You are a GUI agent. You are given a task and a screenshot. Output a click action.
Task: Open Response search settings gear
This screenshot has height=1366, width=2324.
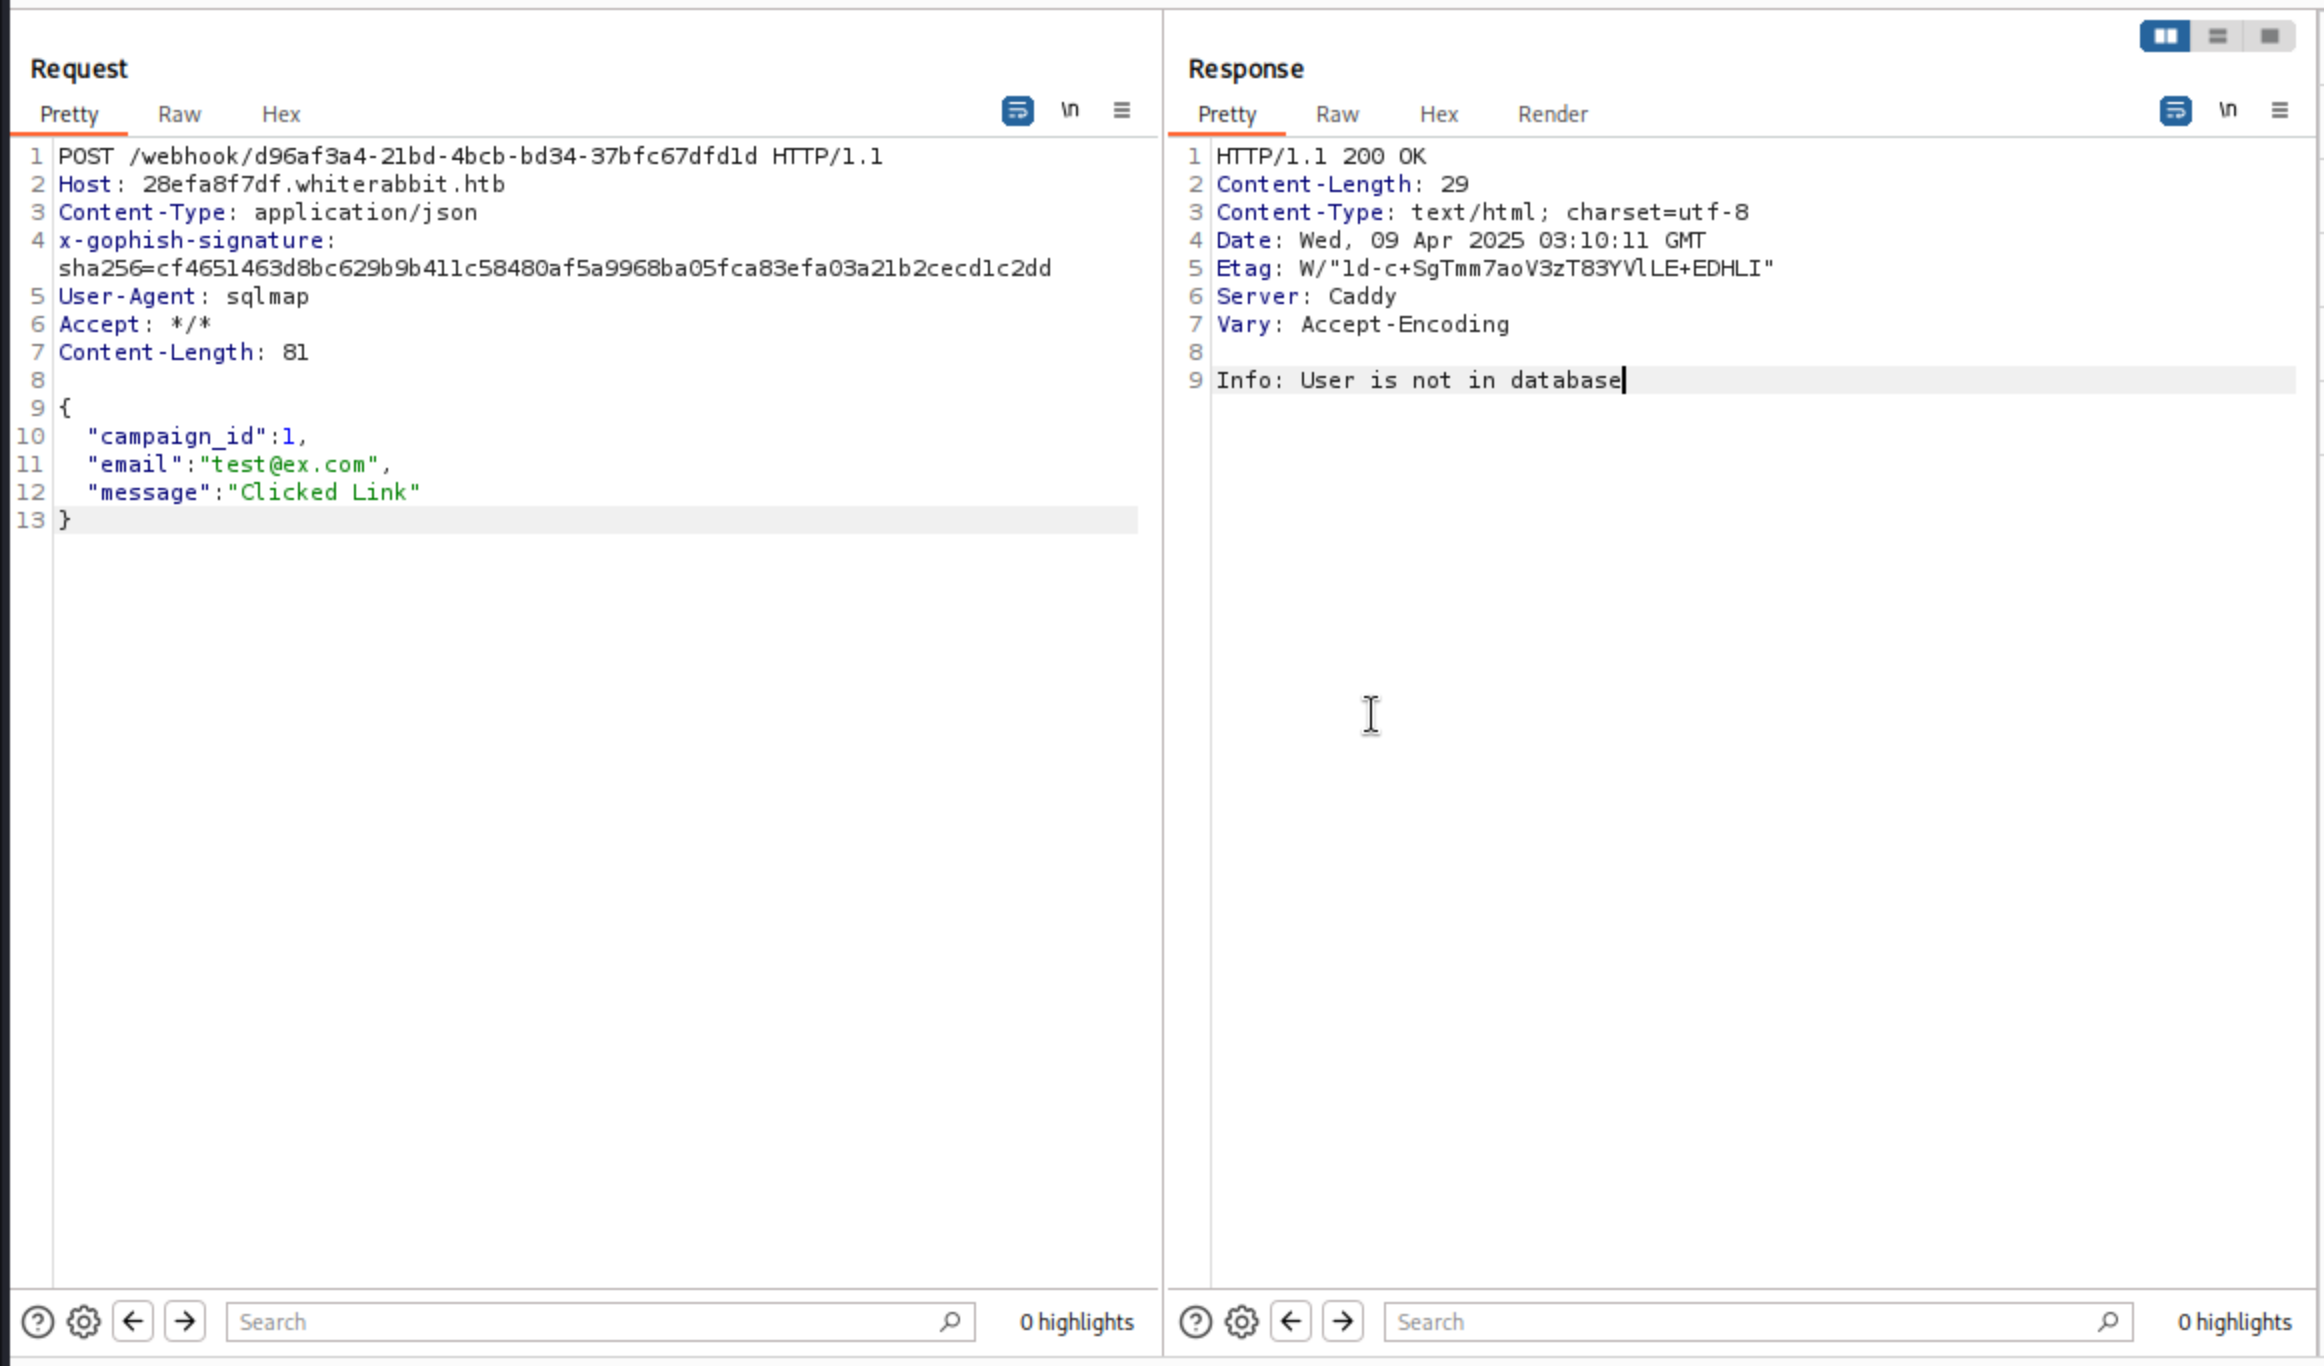tap(1242, 1322)
